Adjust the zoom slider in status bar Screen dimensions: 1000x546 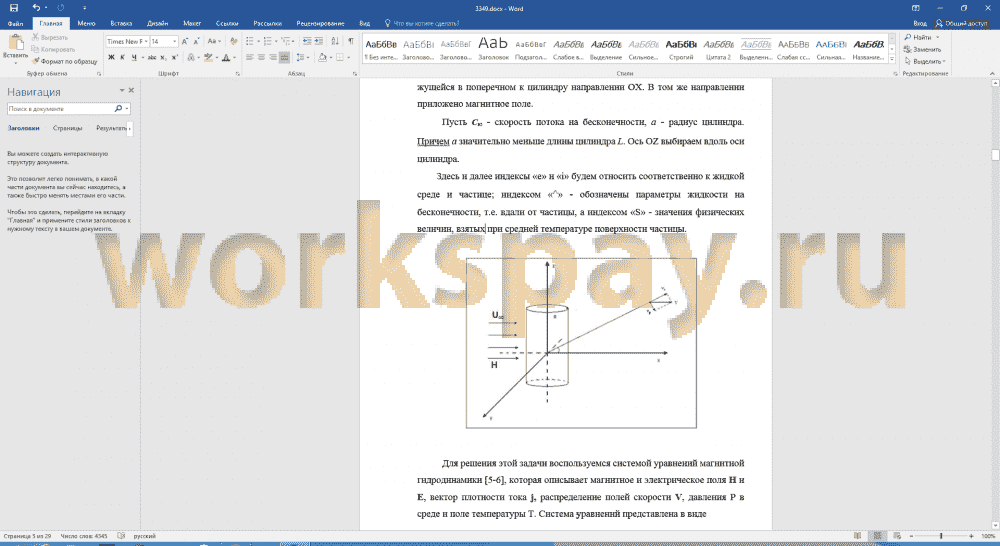941,536
